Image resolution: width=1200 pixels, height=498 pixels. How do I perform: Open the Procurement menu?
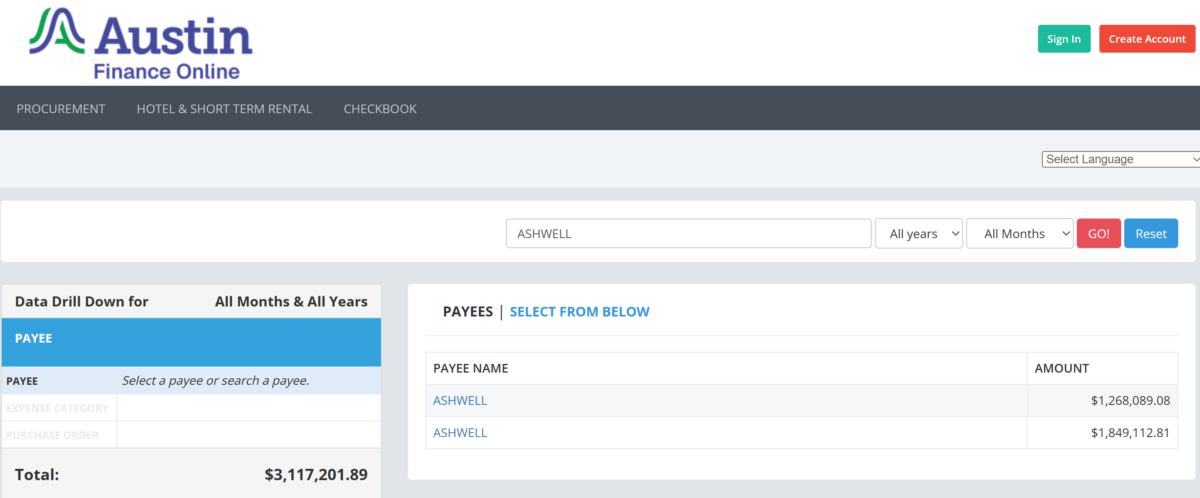pos(61,109)
